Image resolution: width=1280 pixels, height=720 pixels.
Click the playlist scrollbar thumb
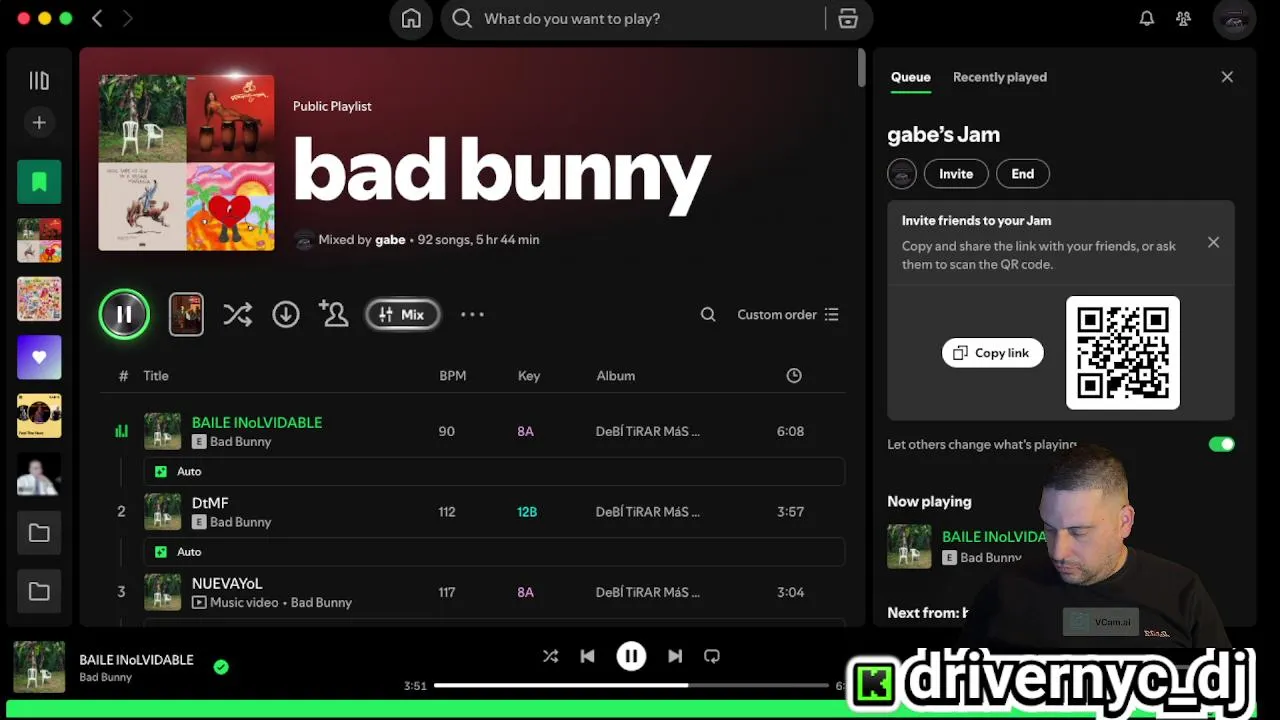(861, 68)
